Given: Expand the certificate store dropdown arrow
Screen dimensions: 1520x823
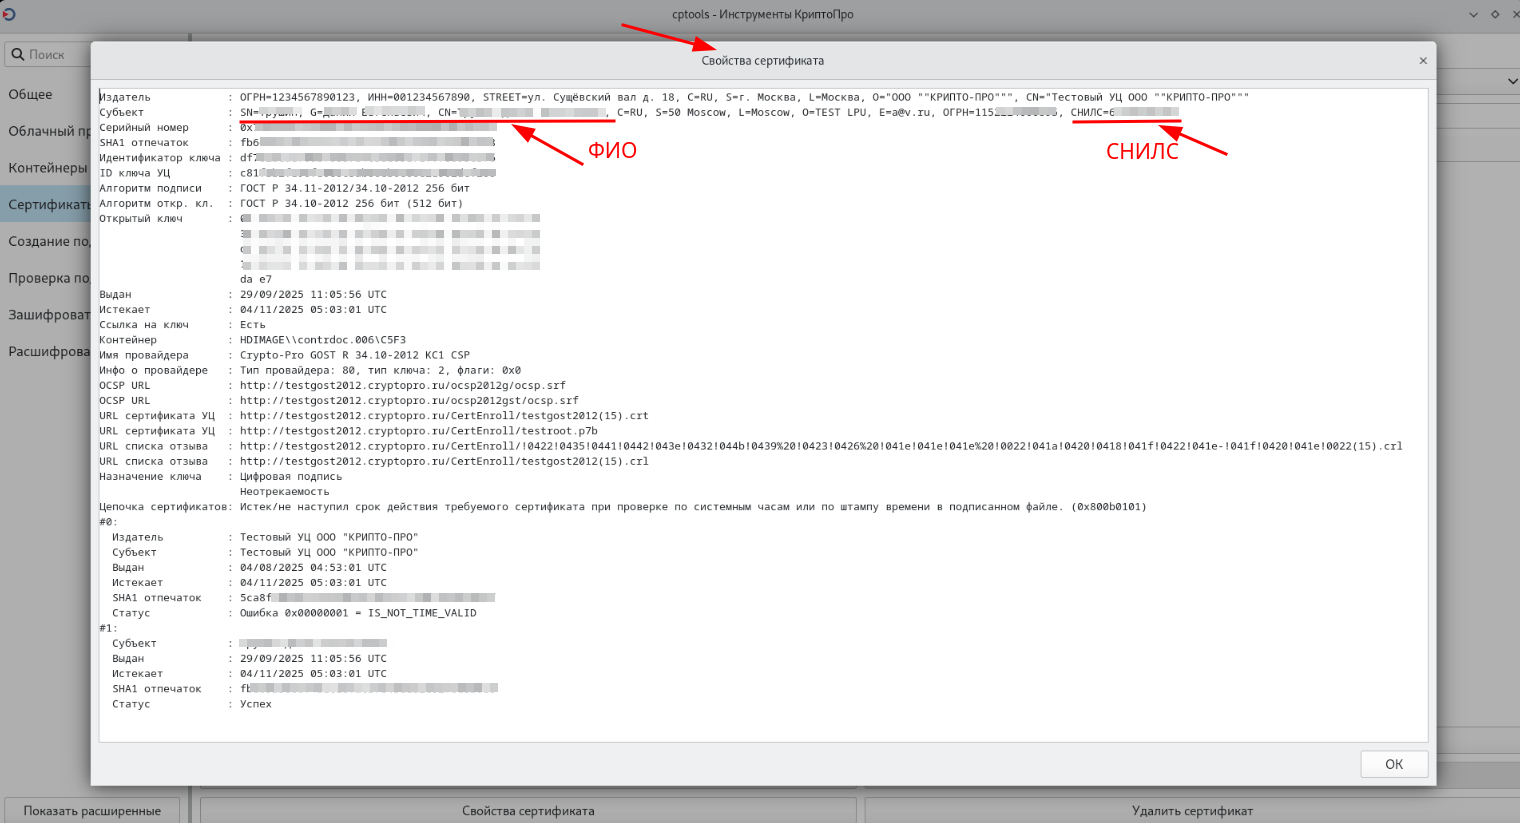Looking at the screenshot, I should point(1511,81).
